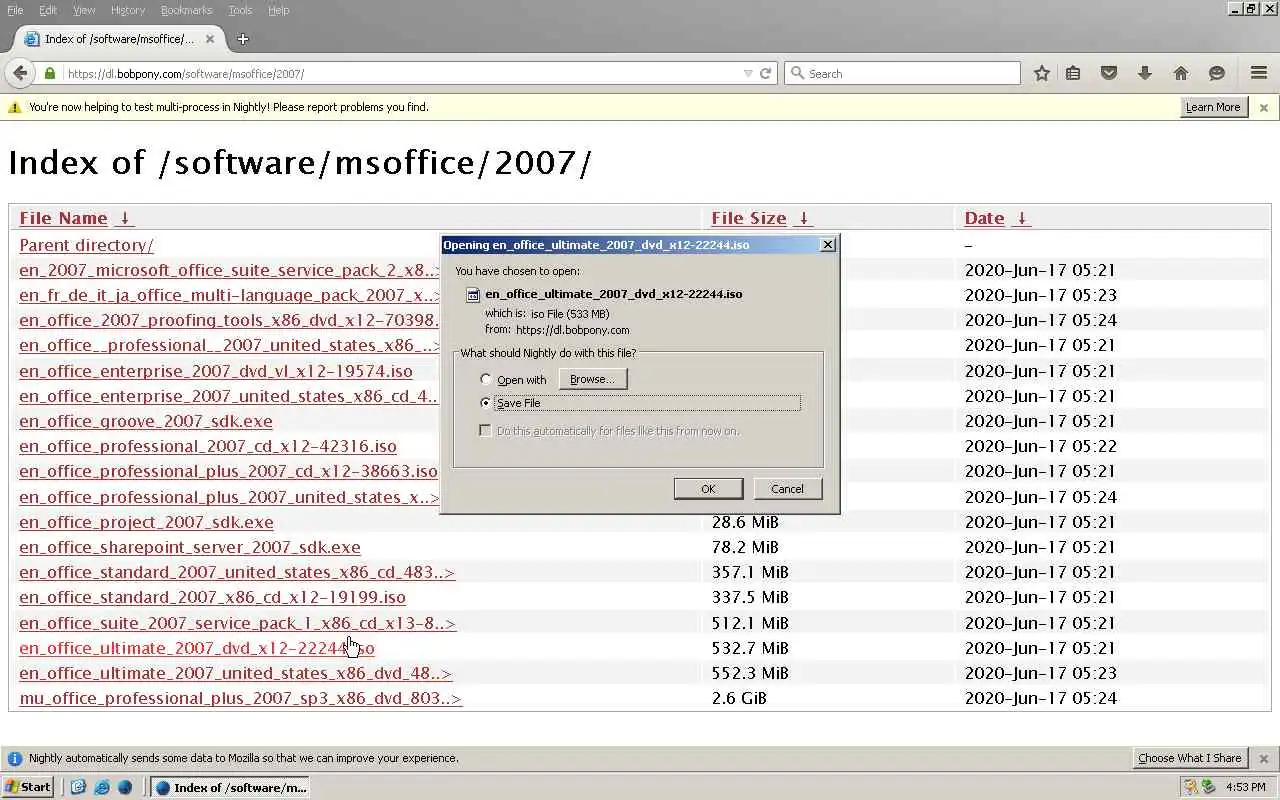Open en_office_enterprise_2007_dvd_vl_x12-19574.iso link
The image size is (1280, 800).
point(216,371)
